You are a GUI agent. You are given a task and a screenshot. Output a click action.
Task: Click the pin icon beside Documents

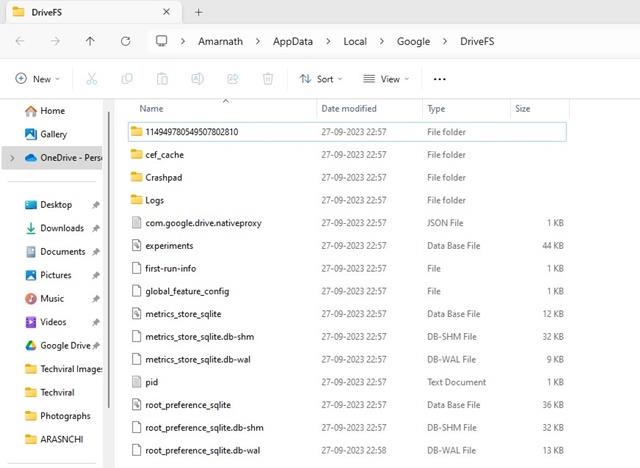tap(96, 252)
